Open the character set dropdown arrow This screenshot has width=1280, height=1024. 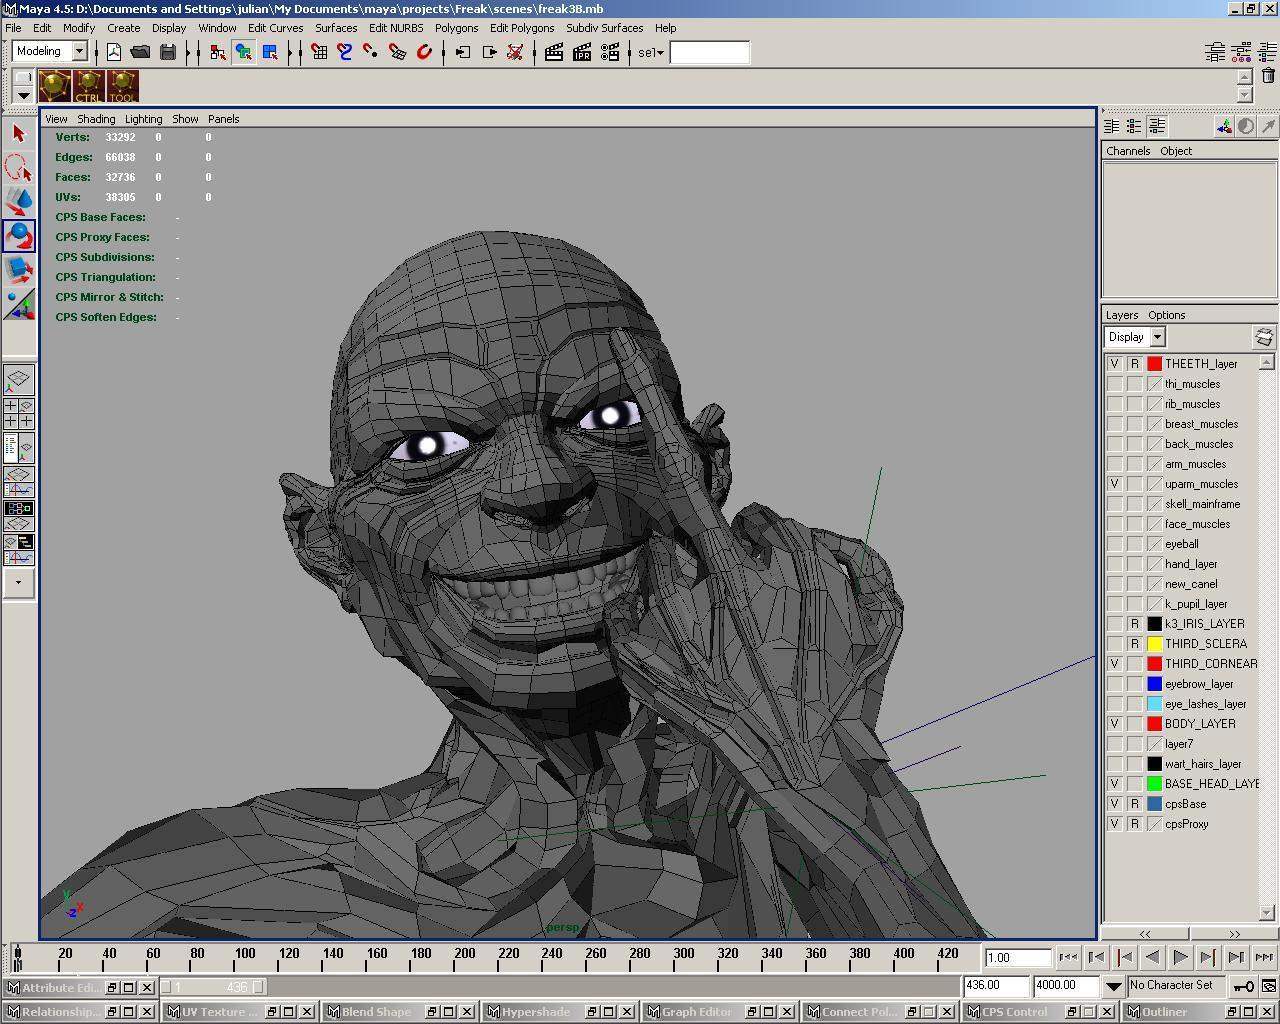coord(1113,986)
